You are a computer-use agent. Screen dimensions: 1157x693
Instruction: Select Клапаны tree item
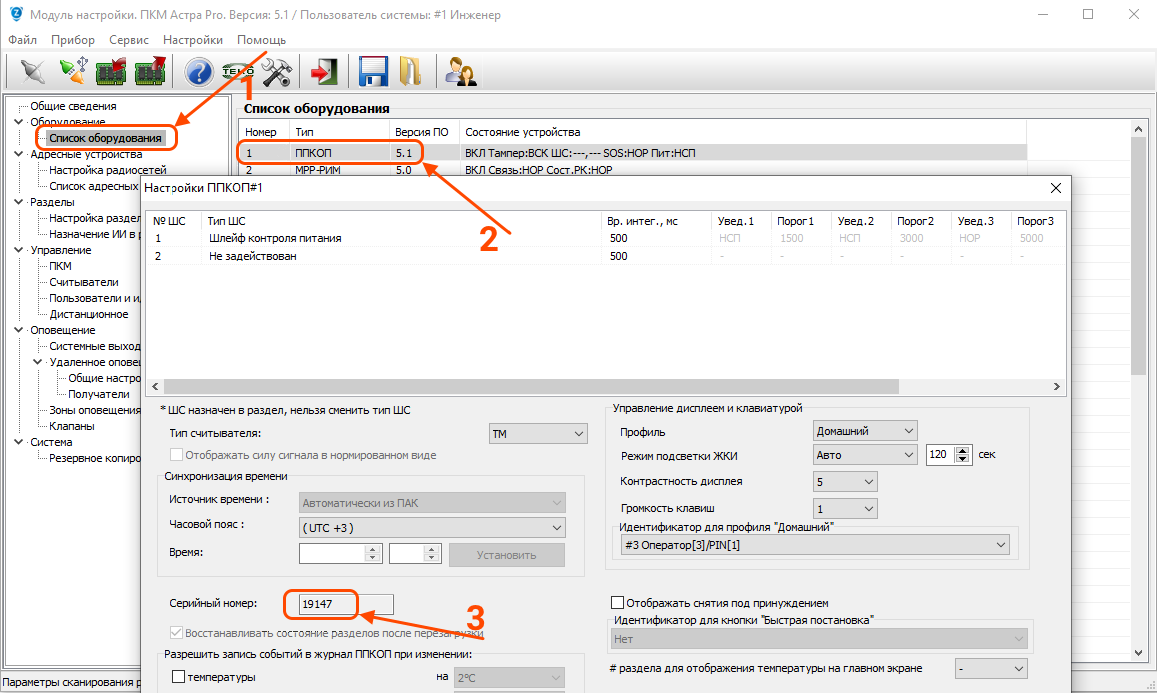pyautogui.click(x=72, y=426)
